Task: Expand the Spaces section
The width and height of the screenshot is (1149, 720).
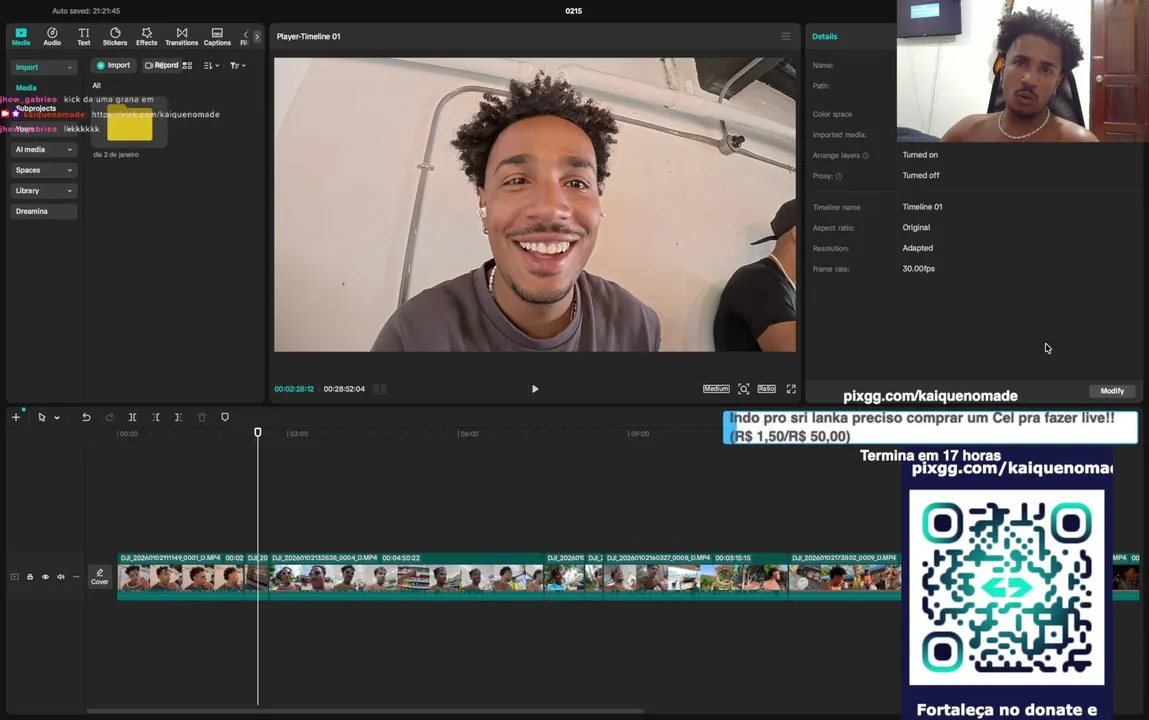Action: (x=44, y=170)
